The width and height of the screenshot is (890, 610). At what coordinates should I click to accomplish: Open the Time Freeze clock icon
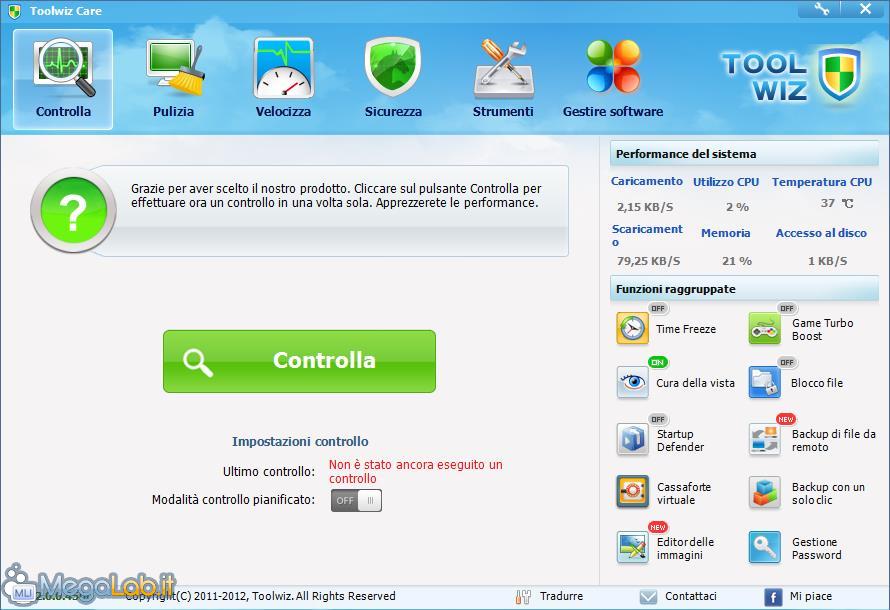(x=632, y=328)
